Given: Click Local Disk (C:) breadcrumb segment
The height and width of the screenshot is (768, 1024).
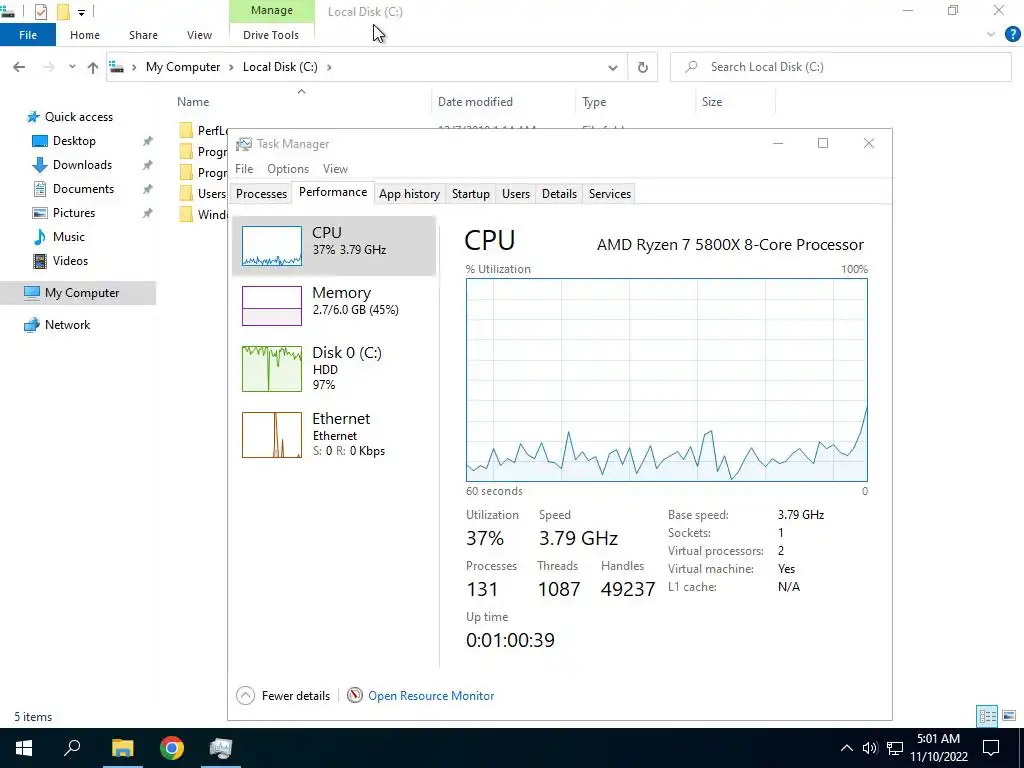Looking at the screenshot, I should point(280,67).
